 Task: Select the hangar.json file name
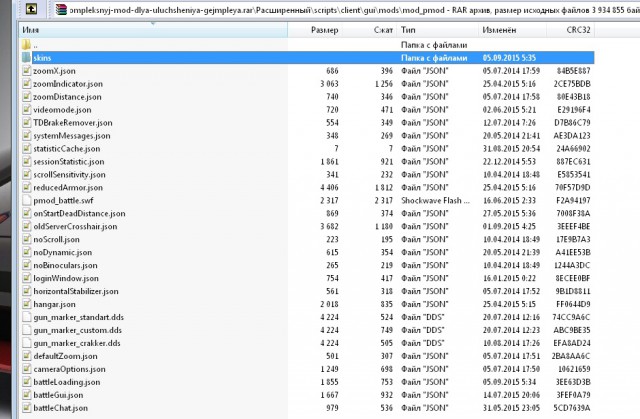click(54, 305)
